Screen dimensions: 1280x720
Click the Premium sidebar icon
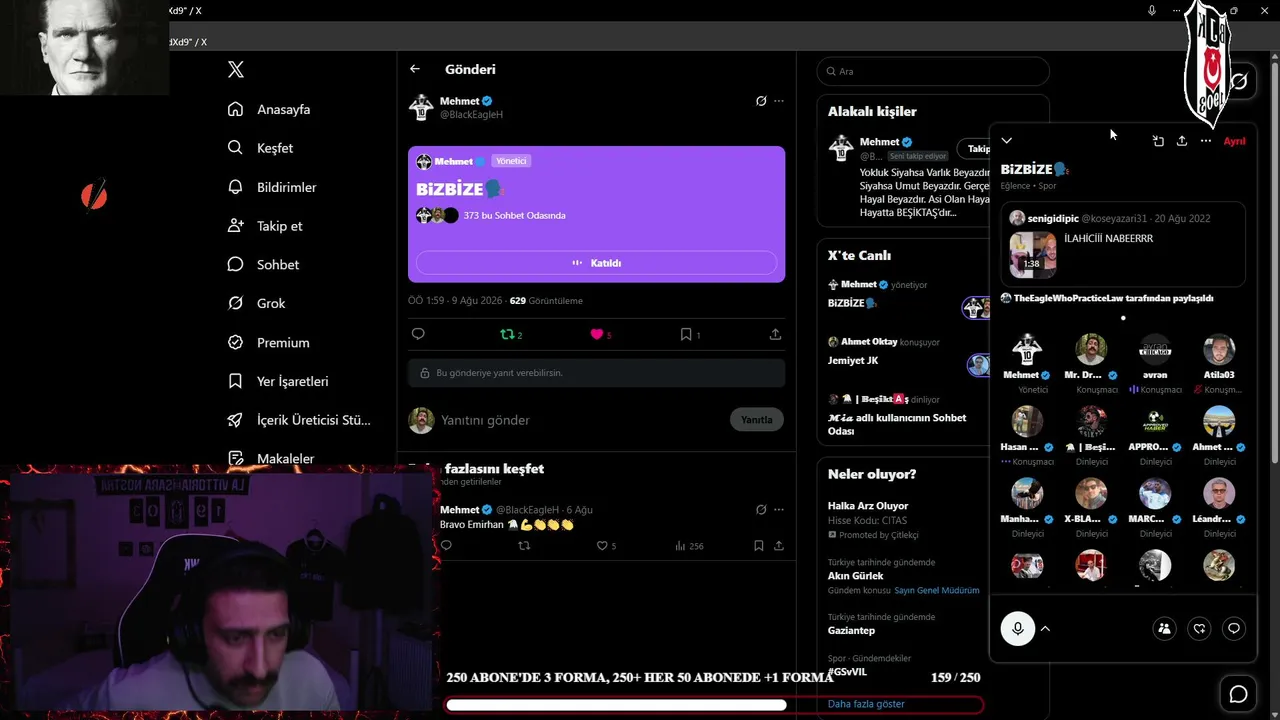pyautogui.click(x=235, y=342)
